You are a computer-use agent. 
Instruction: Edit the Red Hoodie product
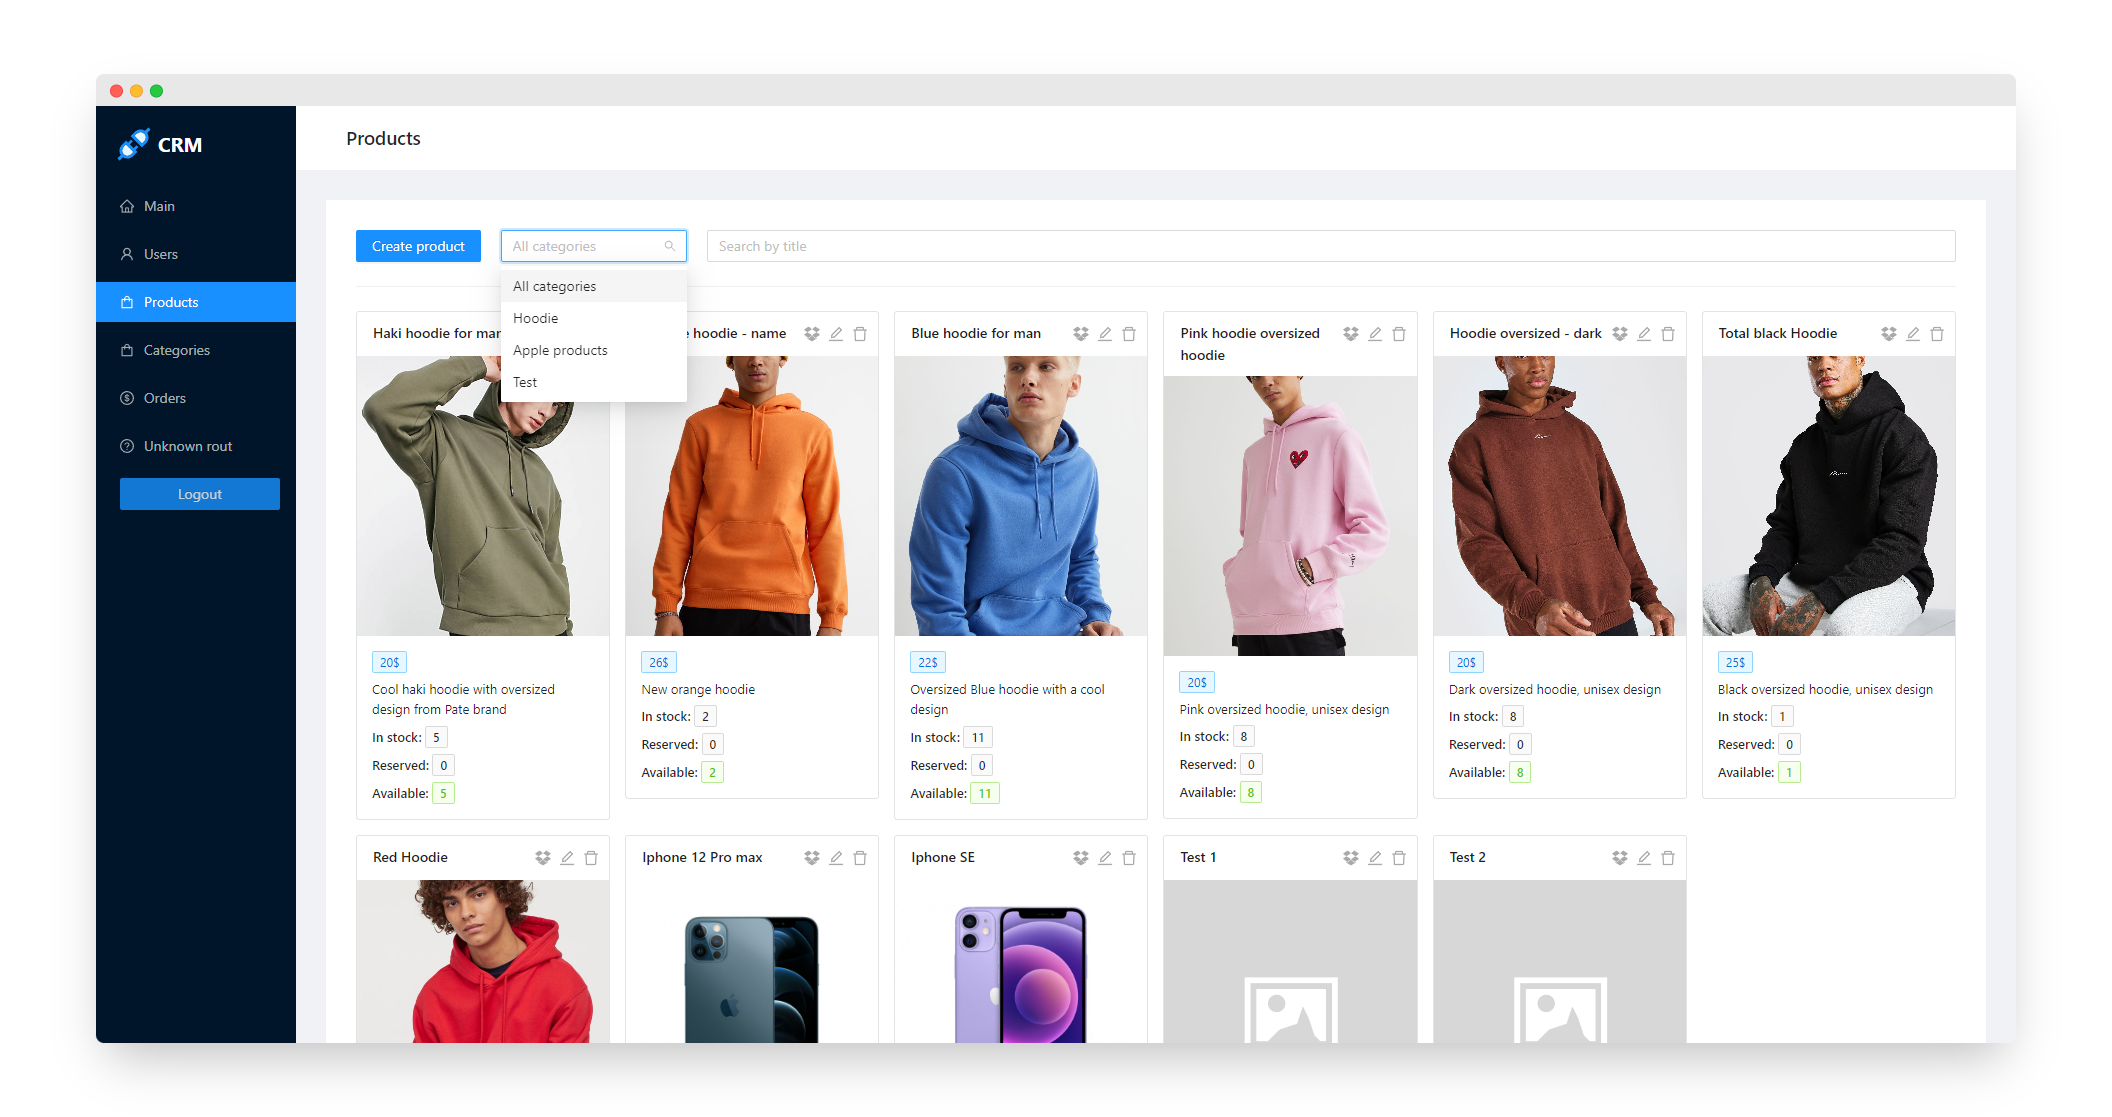(x=567, y=858)
